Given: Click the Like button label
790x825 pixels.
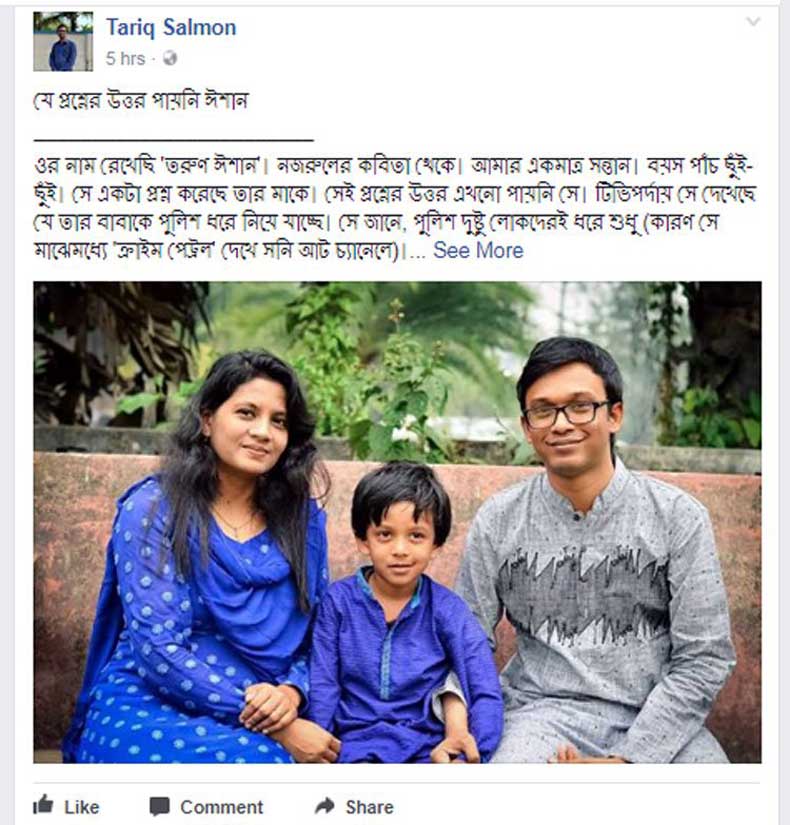Looking at the screenshot, I should click(x=82, y=807).
